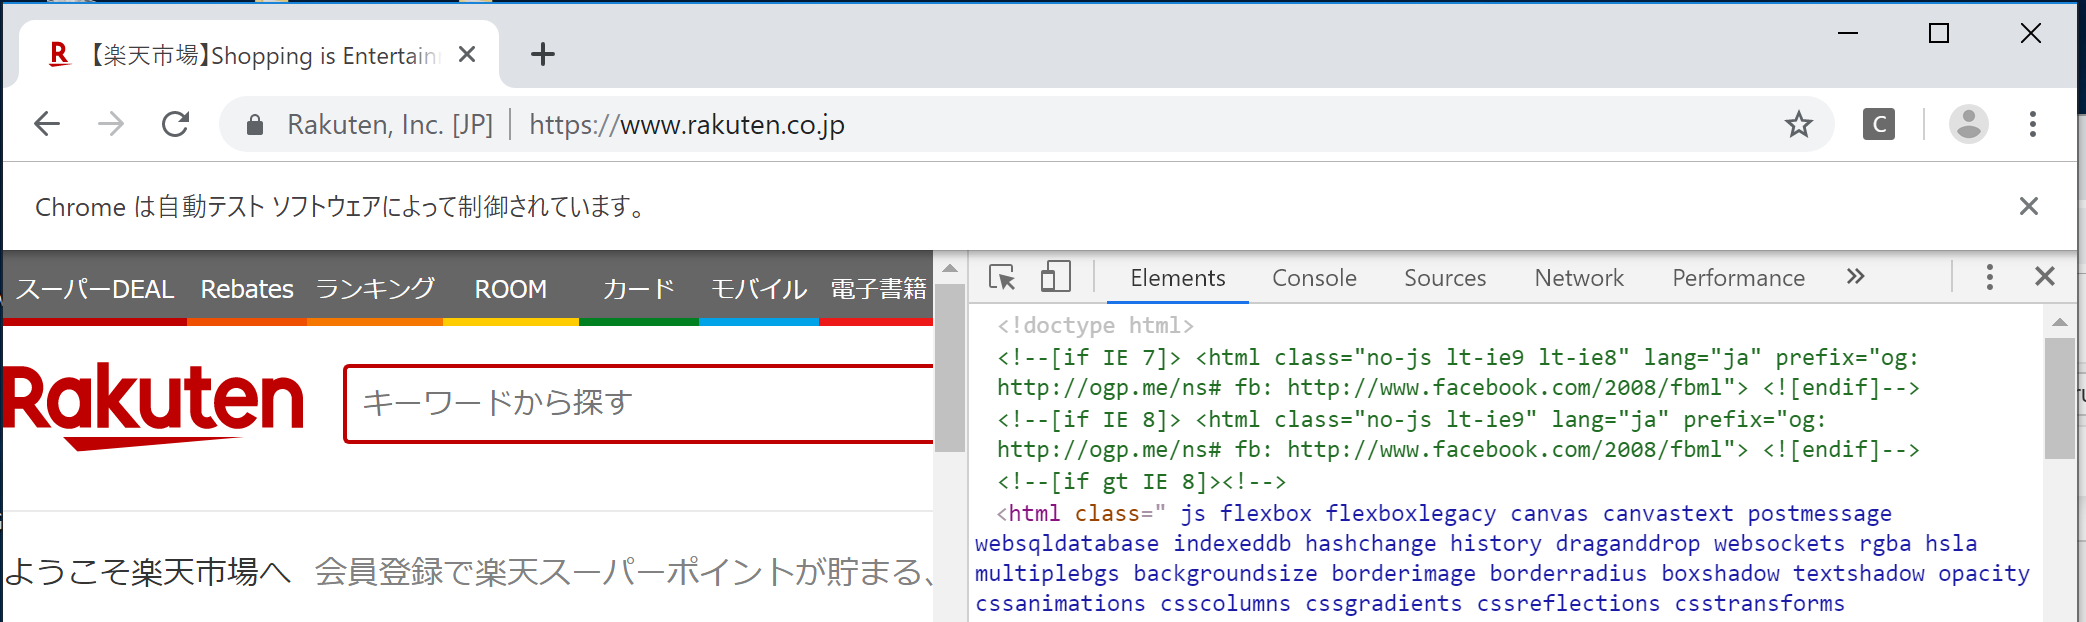Focus the キーワードから探す search field

click(640, 403)
